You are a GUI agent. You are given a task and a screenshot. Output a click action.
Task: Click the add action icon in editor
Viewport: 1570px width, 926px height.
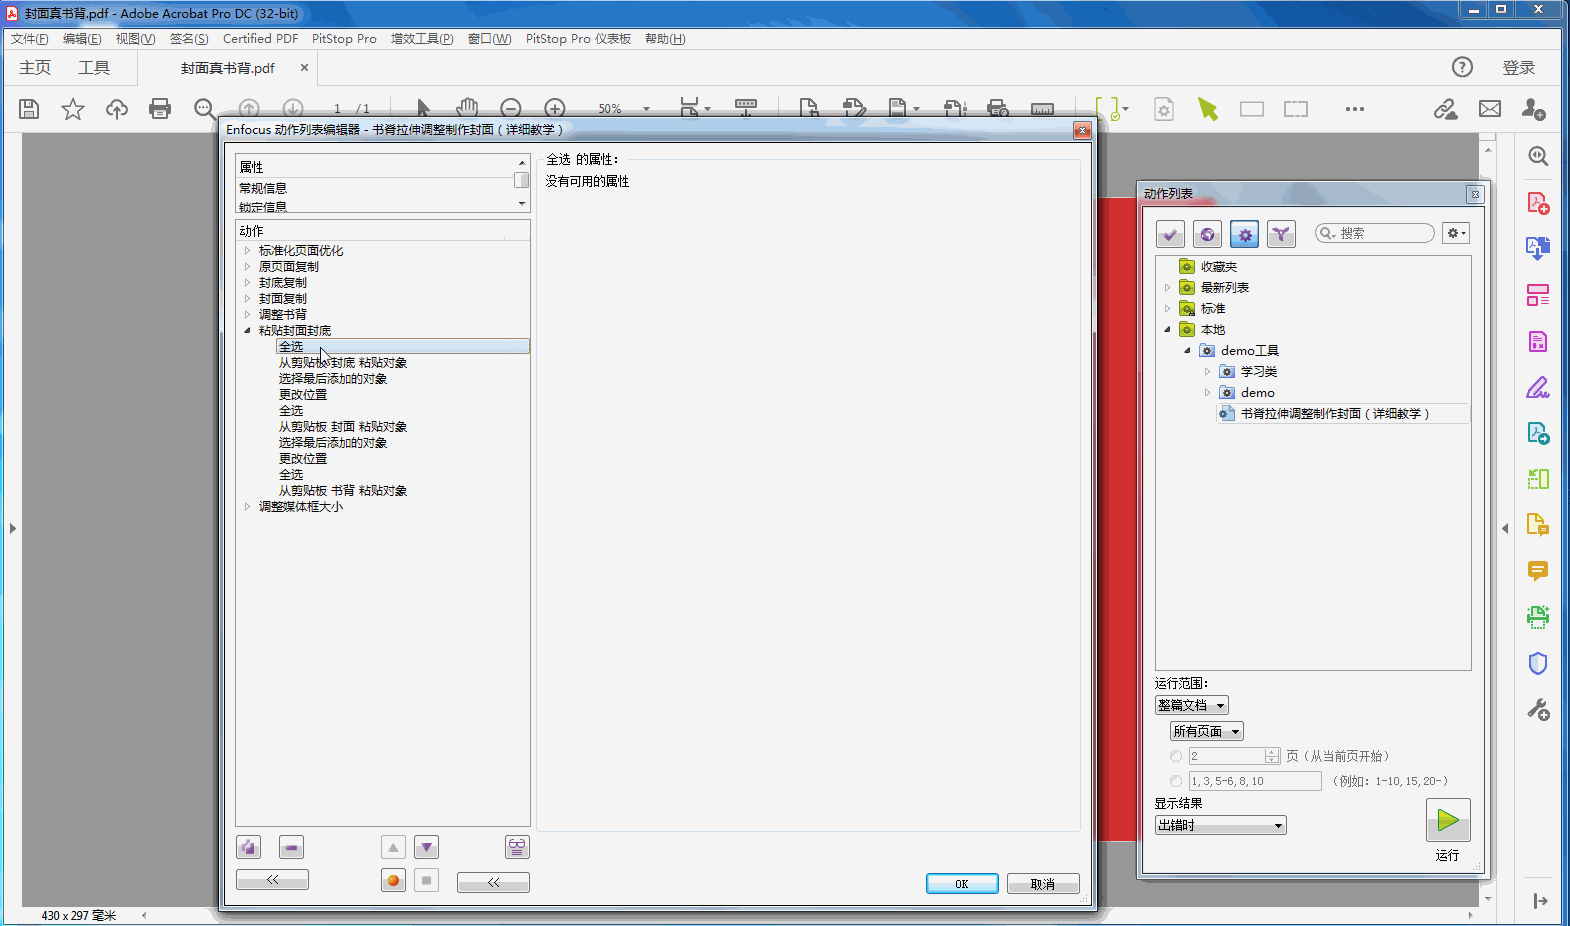249,848
